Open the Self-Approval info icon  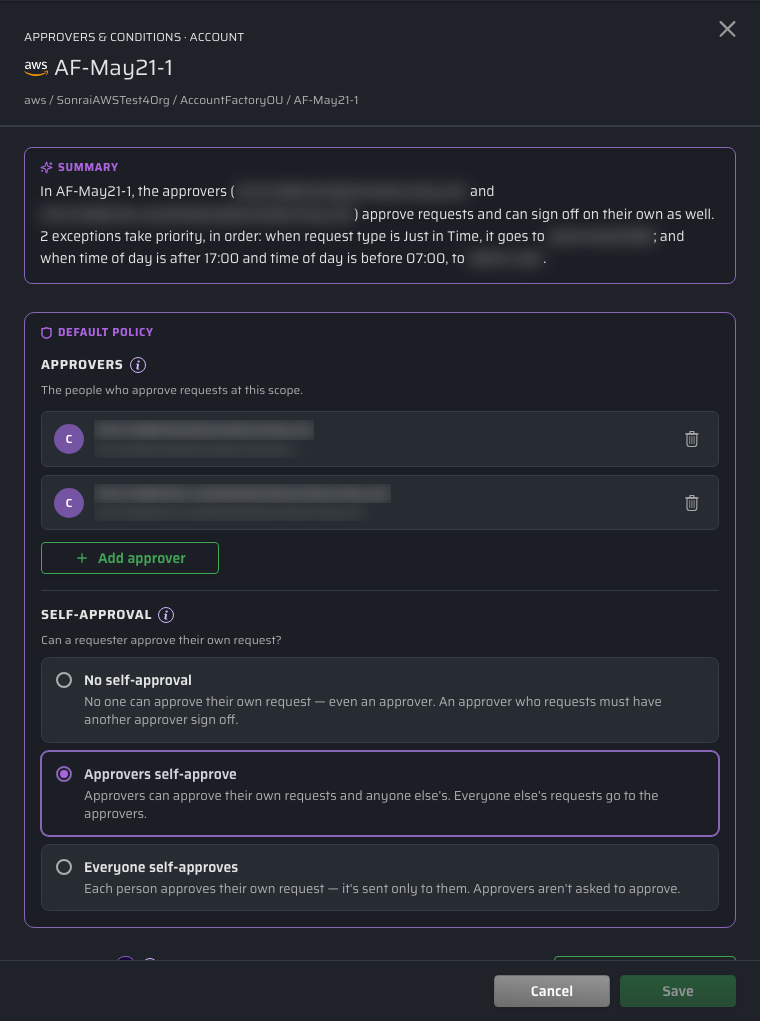point(166,615)
